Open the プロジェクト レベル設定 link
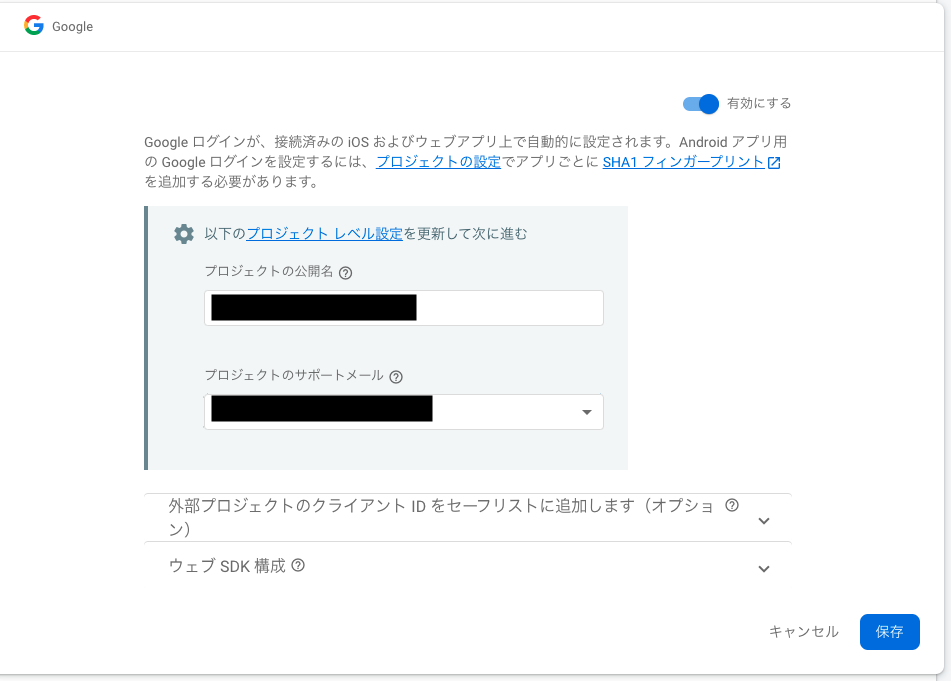The width and height of the screenshot is (951, 681). click(324, 234)
